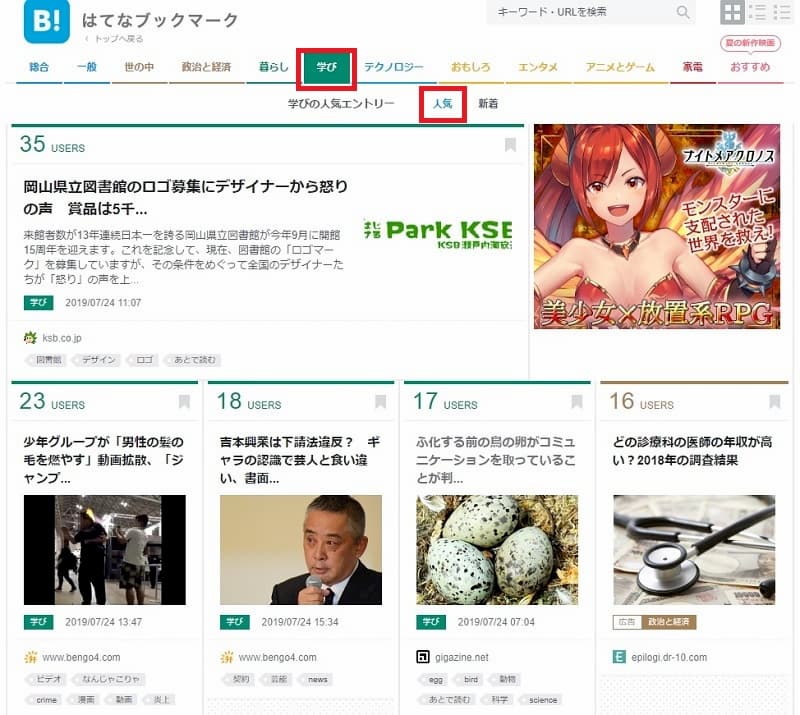Image resolution: width=800 pixels, height=715 pixels.
Task: Switch to compact text list view
Action: (x=782, y=12)
